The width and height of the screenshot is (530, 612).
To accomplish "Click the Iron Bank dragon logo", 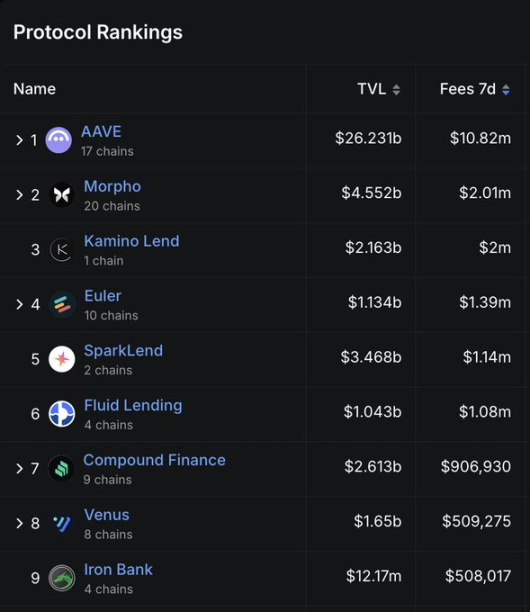I will tap(62, 578).
